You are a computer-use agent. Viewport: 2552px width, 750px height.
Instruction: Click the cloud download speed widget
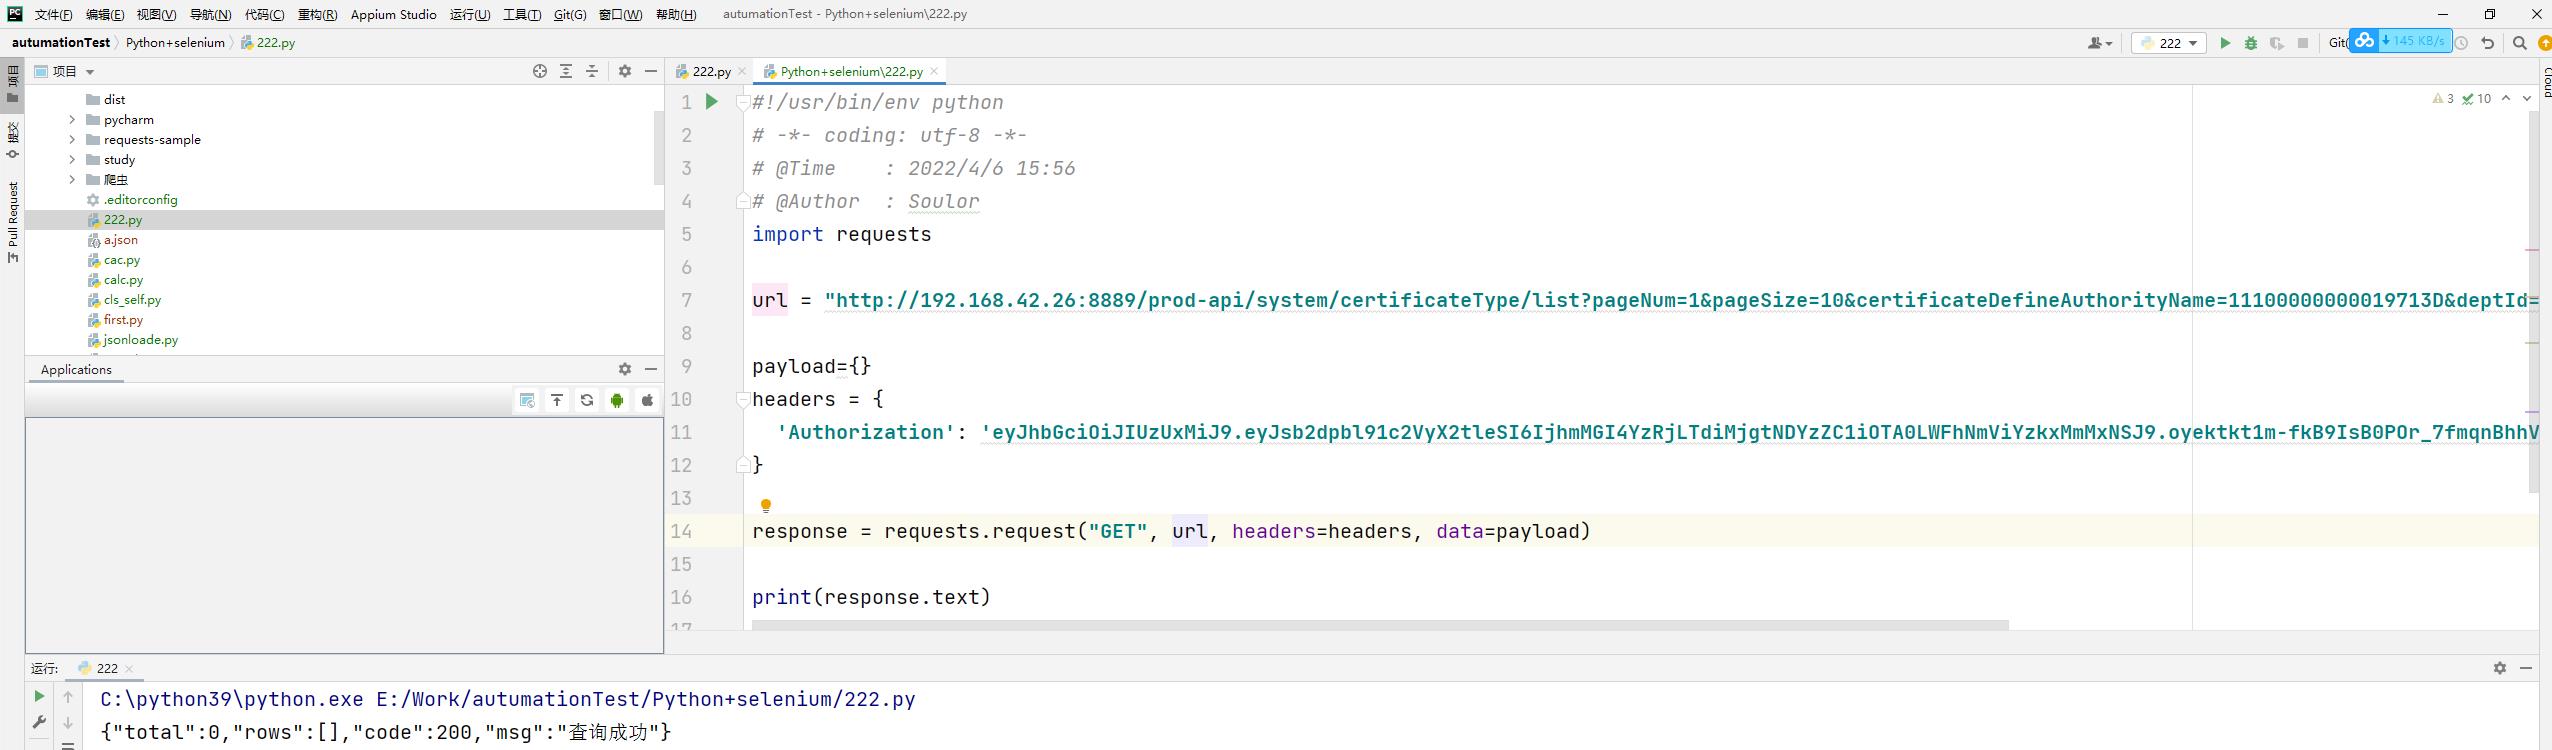click(x=2400, y=41)
